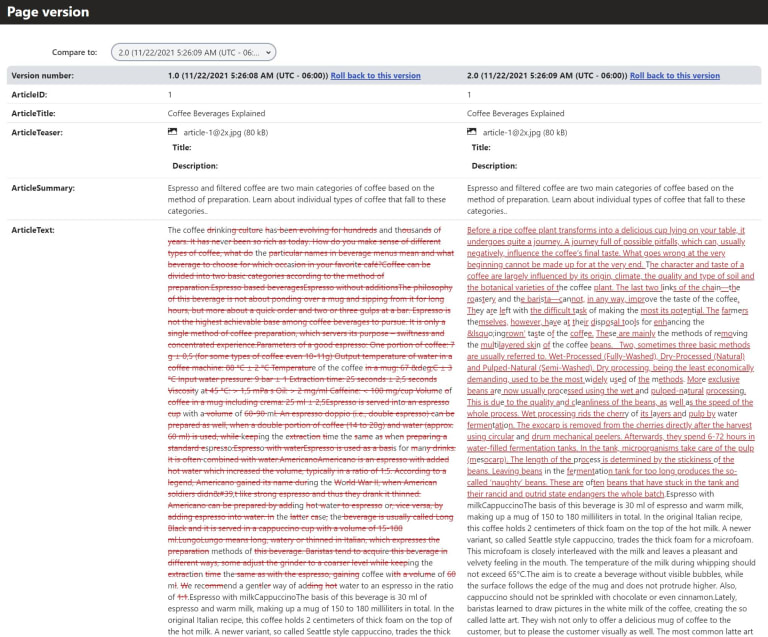Click Description label under version 2.0 teaser
Image resolution: width=768 pixels, height=637 pixels.
pos(494,166)
